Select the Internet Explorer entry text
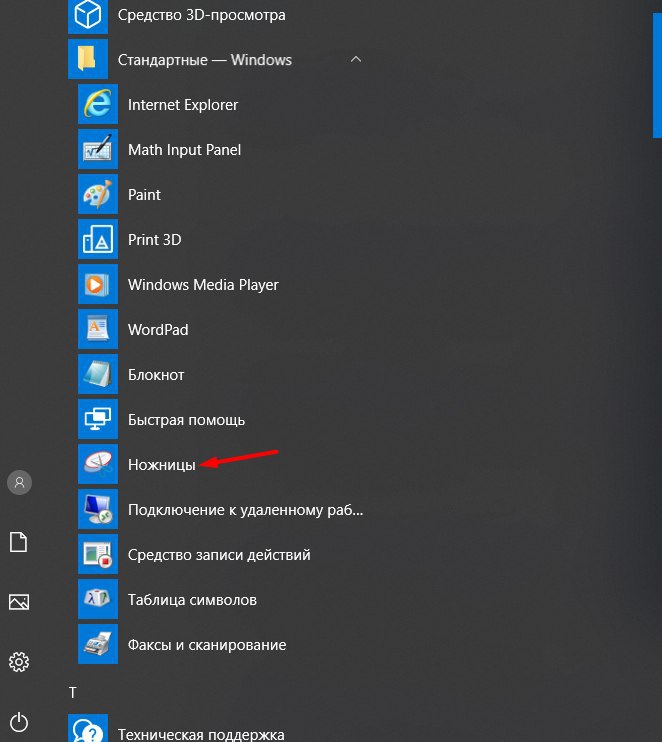 pos(183,105)
